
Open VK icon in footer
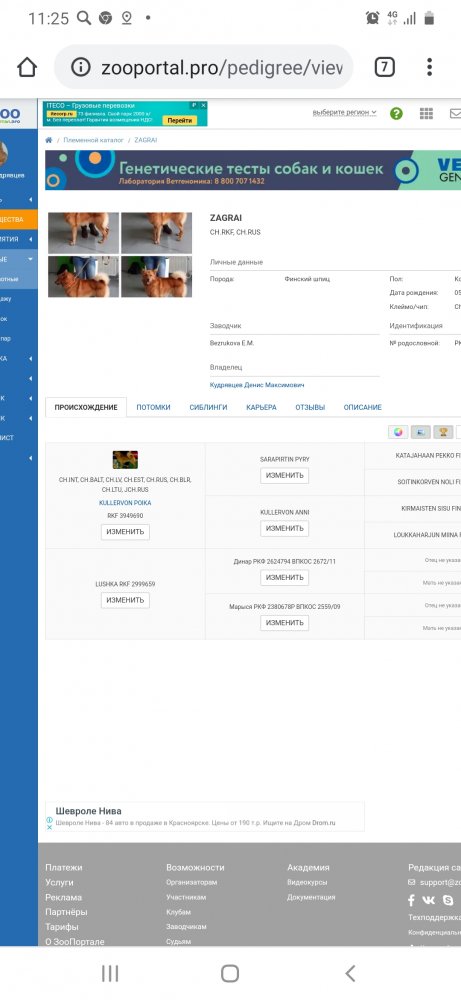[x=428, y=900]
